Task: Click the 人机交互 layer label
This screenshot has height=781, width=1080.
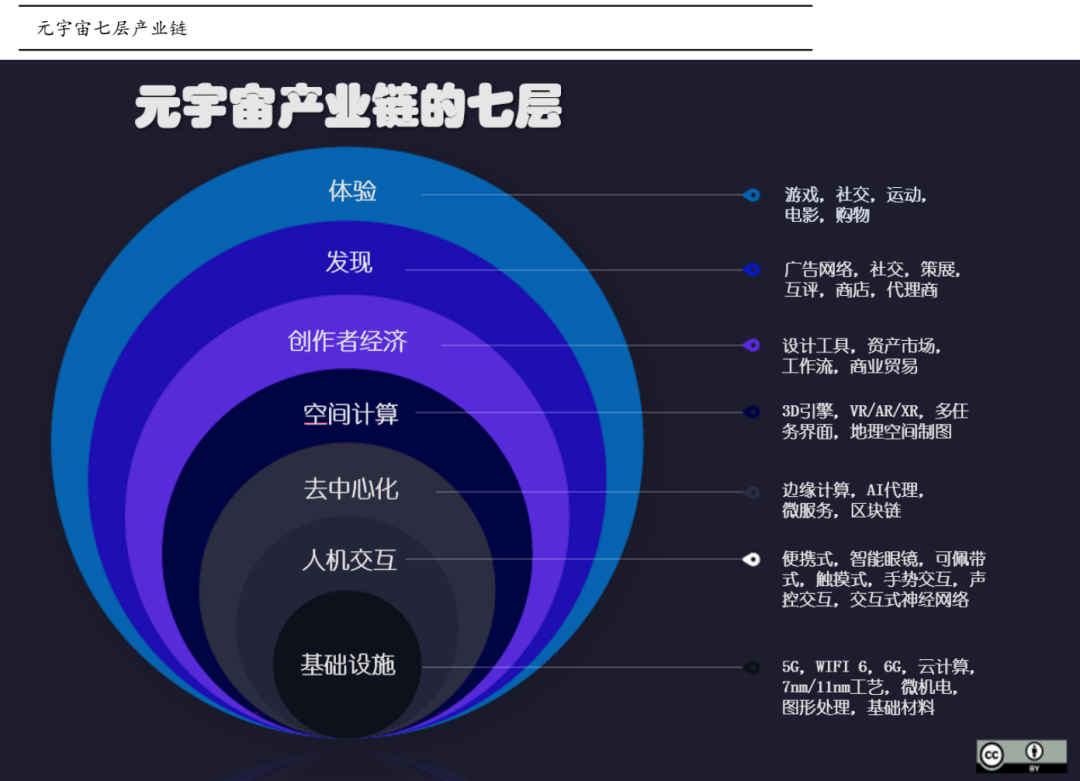Action: pyautogui.click(x=349, y=560)
